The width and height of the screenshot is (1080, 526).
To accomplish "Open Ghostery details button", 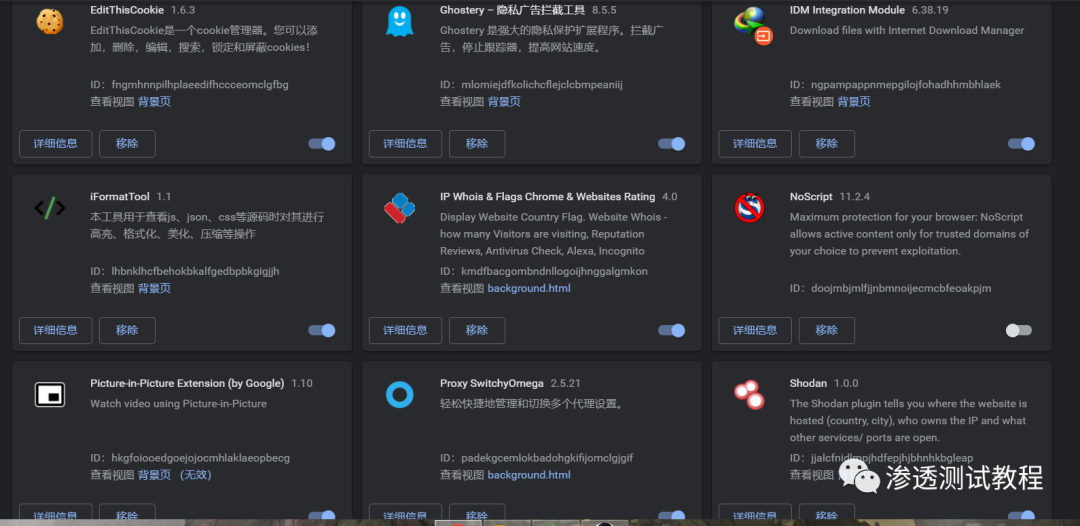I will [x=406, y=144].
